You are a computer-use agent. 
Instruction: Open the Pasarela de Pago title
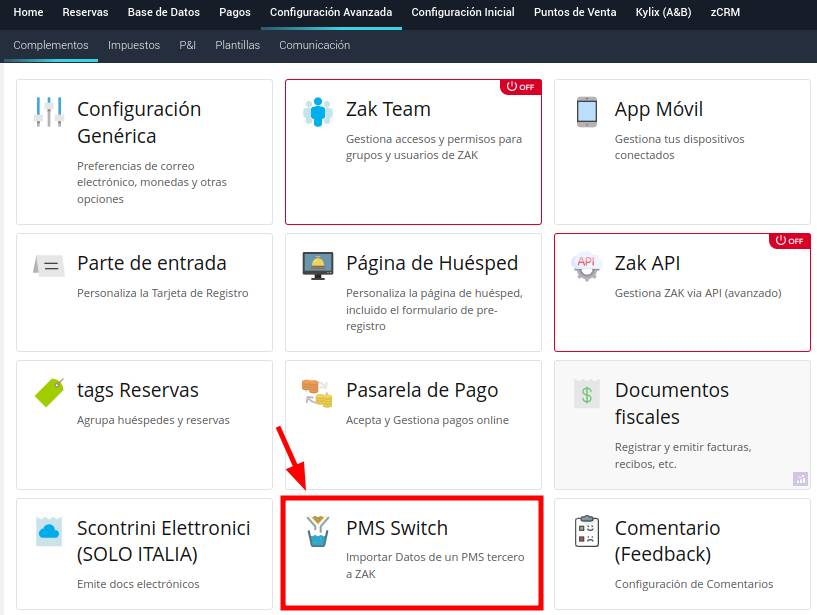tap(422, 390)
